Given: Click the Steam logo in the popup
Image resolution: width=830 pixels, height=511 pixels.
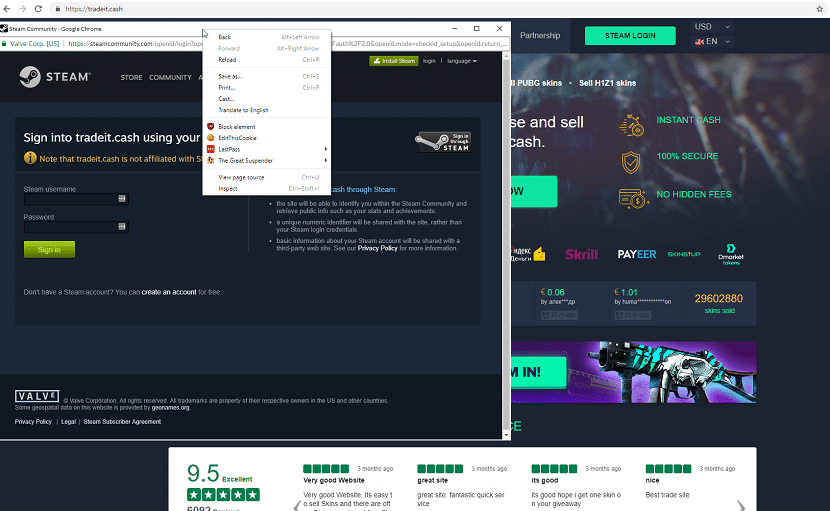Looking at the screenshot, I should (55, 77).
